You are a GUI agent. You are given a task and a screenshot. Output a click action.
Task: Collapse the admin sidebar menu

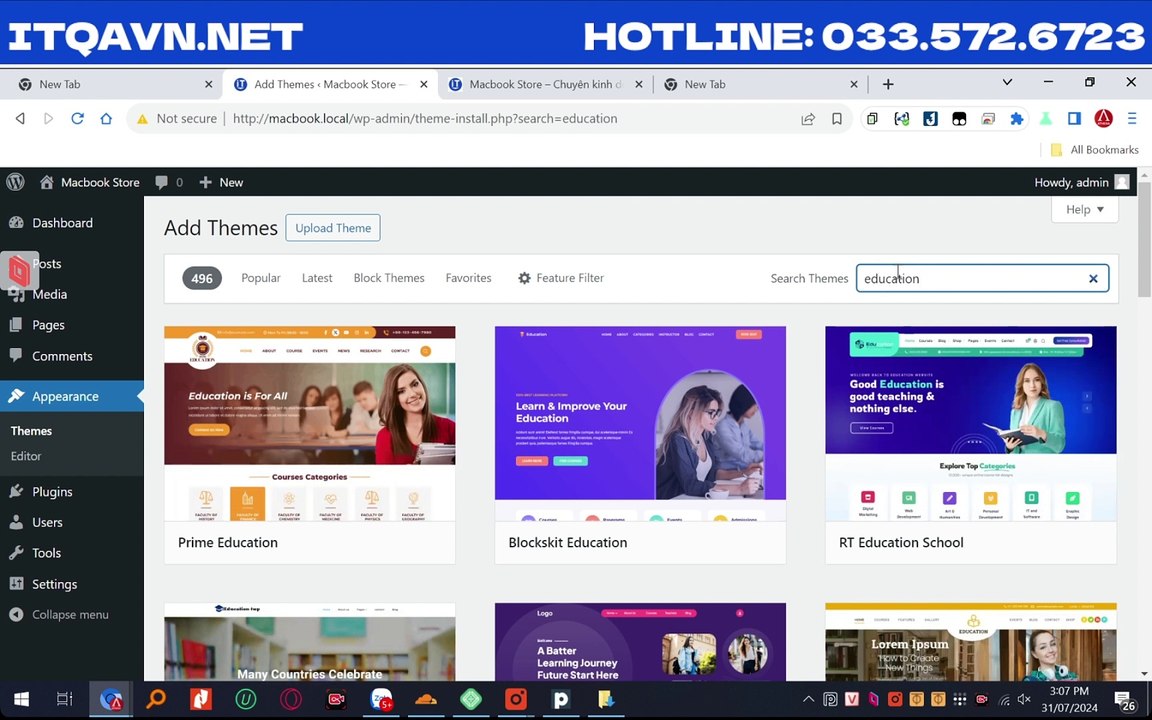tap(59, 614)
